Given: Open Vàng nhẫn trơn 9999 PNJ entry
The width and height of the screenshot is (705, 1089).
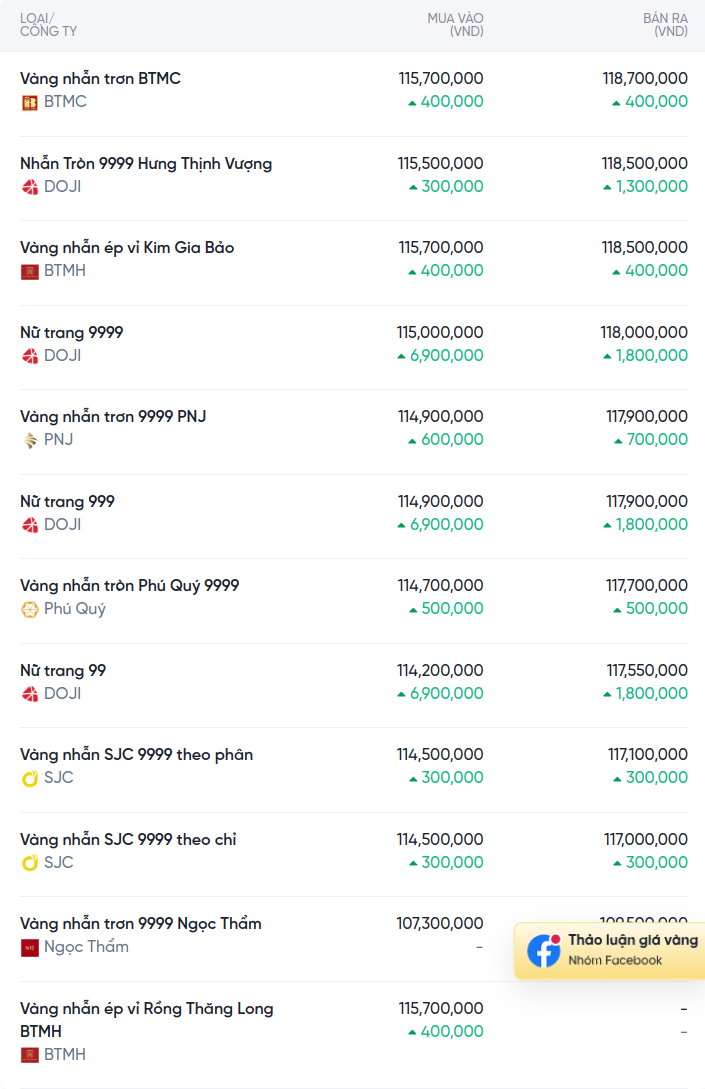Looking at the screenshot, I should pyautogui.click(x=113, y=417).
